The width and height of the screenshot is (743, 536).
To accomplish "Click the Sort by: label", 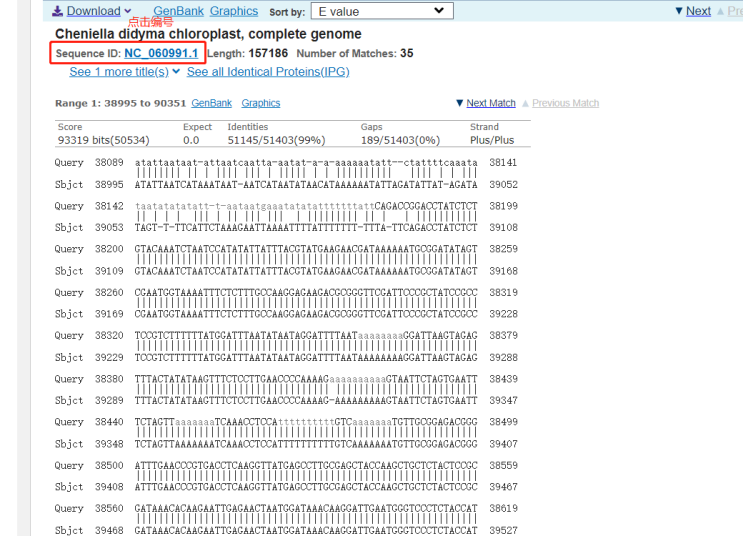I will pyautogui.click(x=287, y=12).
